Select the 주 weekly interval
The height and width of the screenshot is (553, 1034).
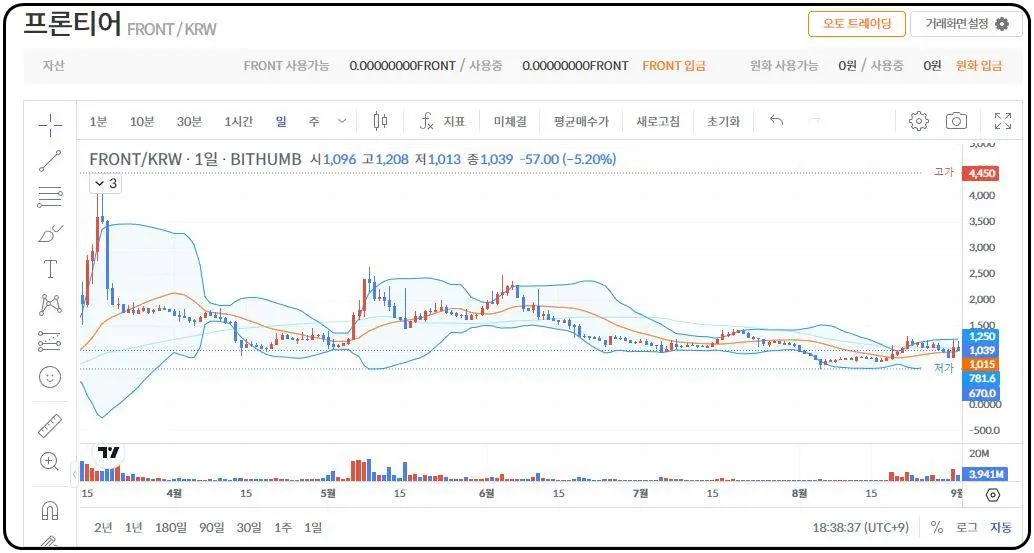(x=314, y=121)
